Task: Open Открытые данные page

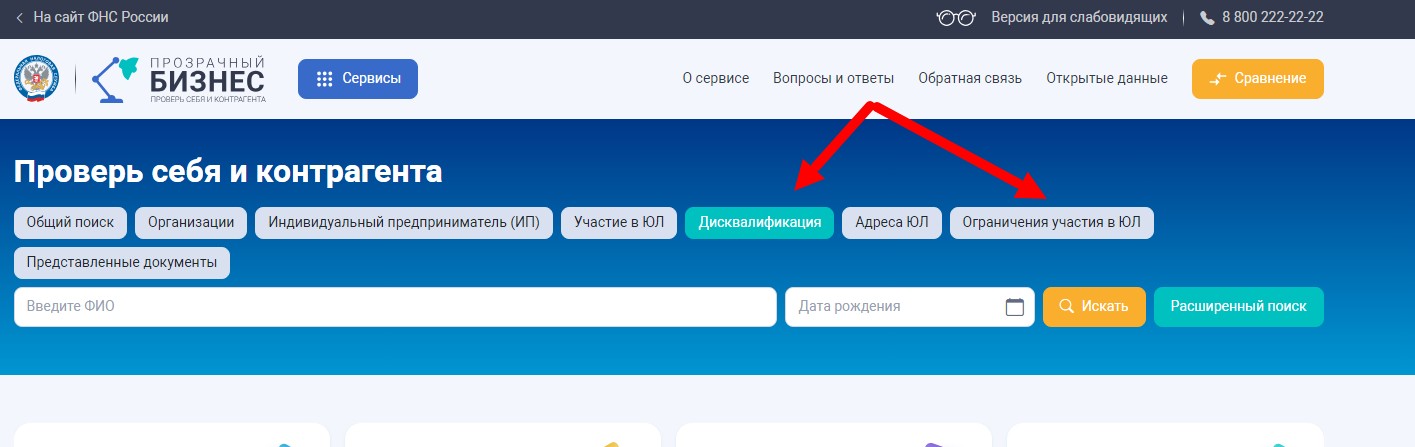Action: tap(1107, 78)
